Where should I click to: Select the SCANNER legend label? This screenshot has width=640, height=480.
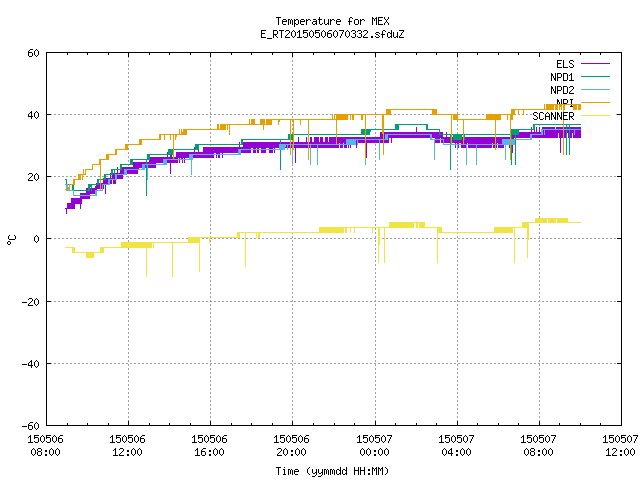click(553, 116)
